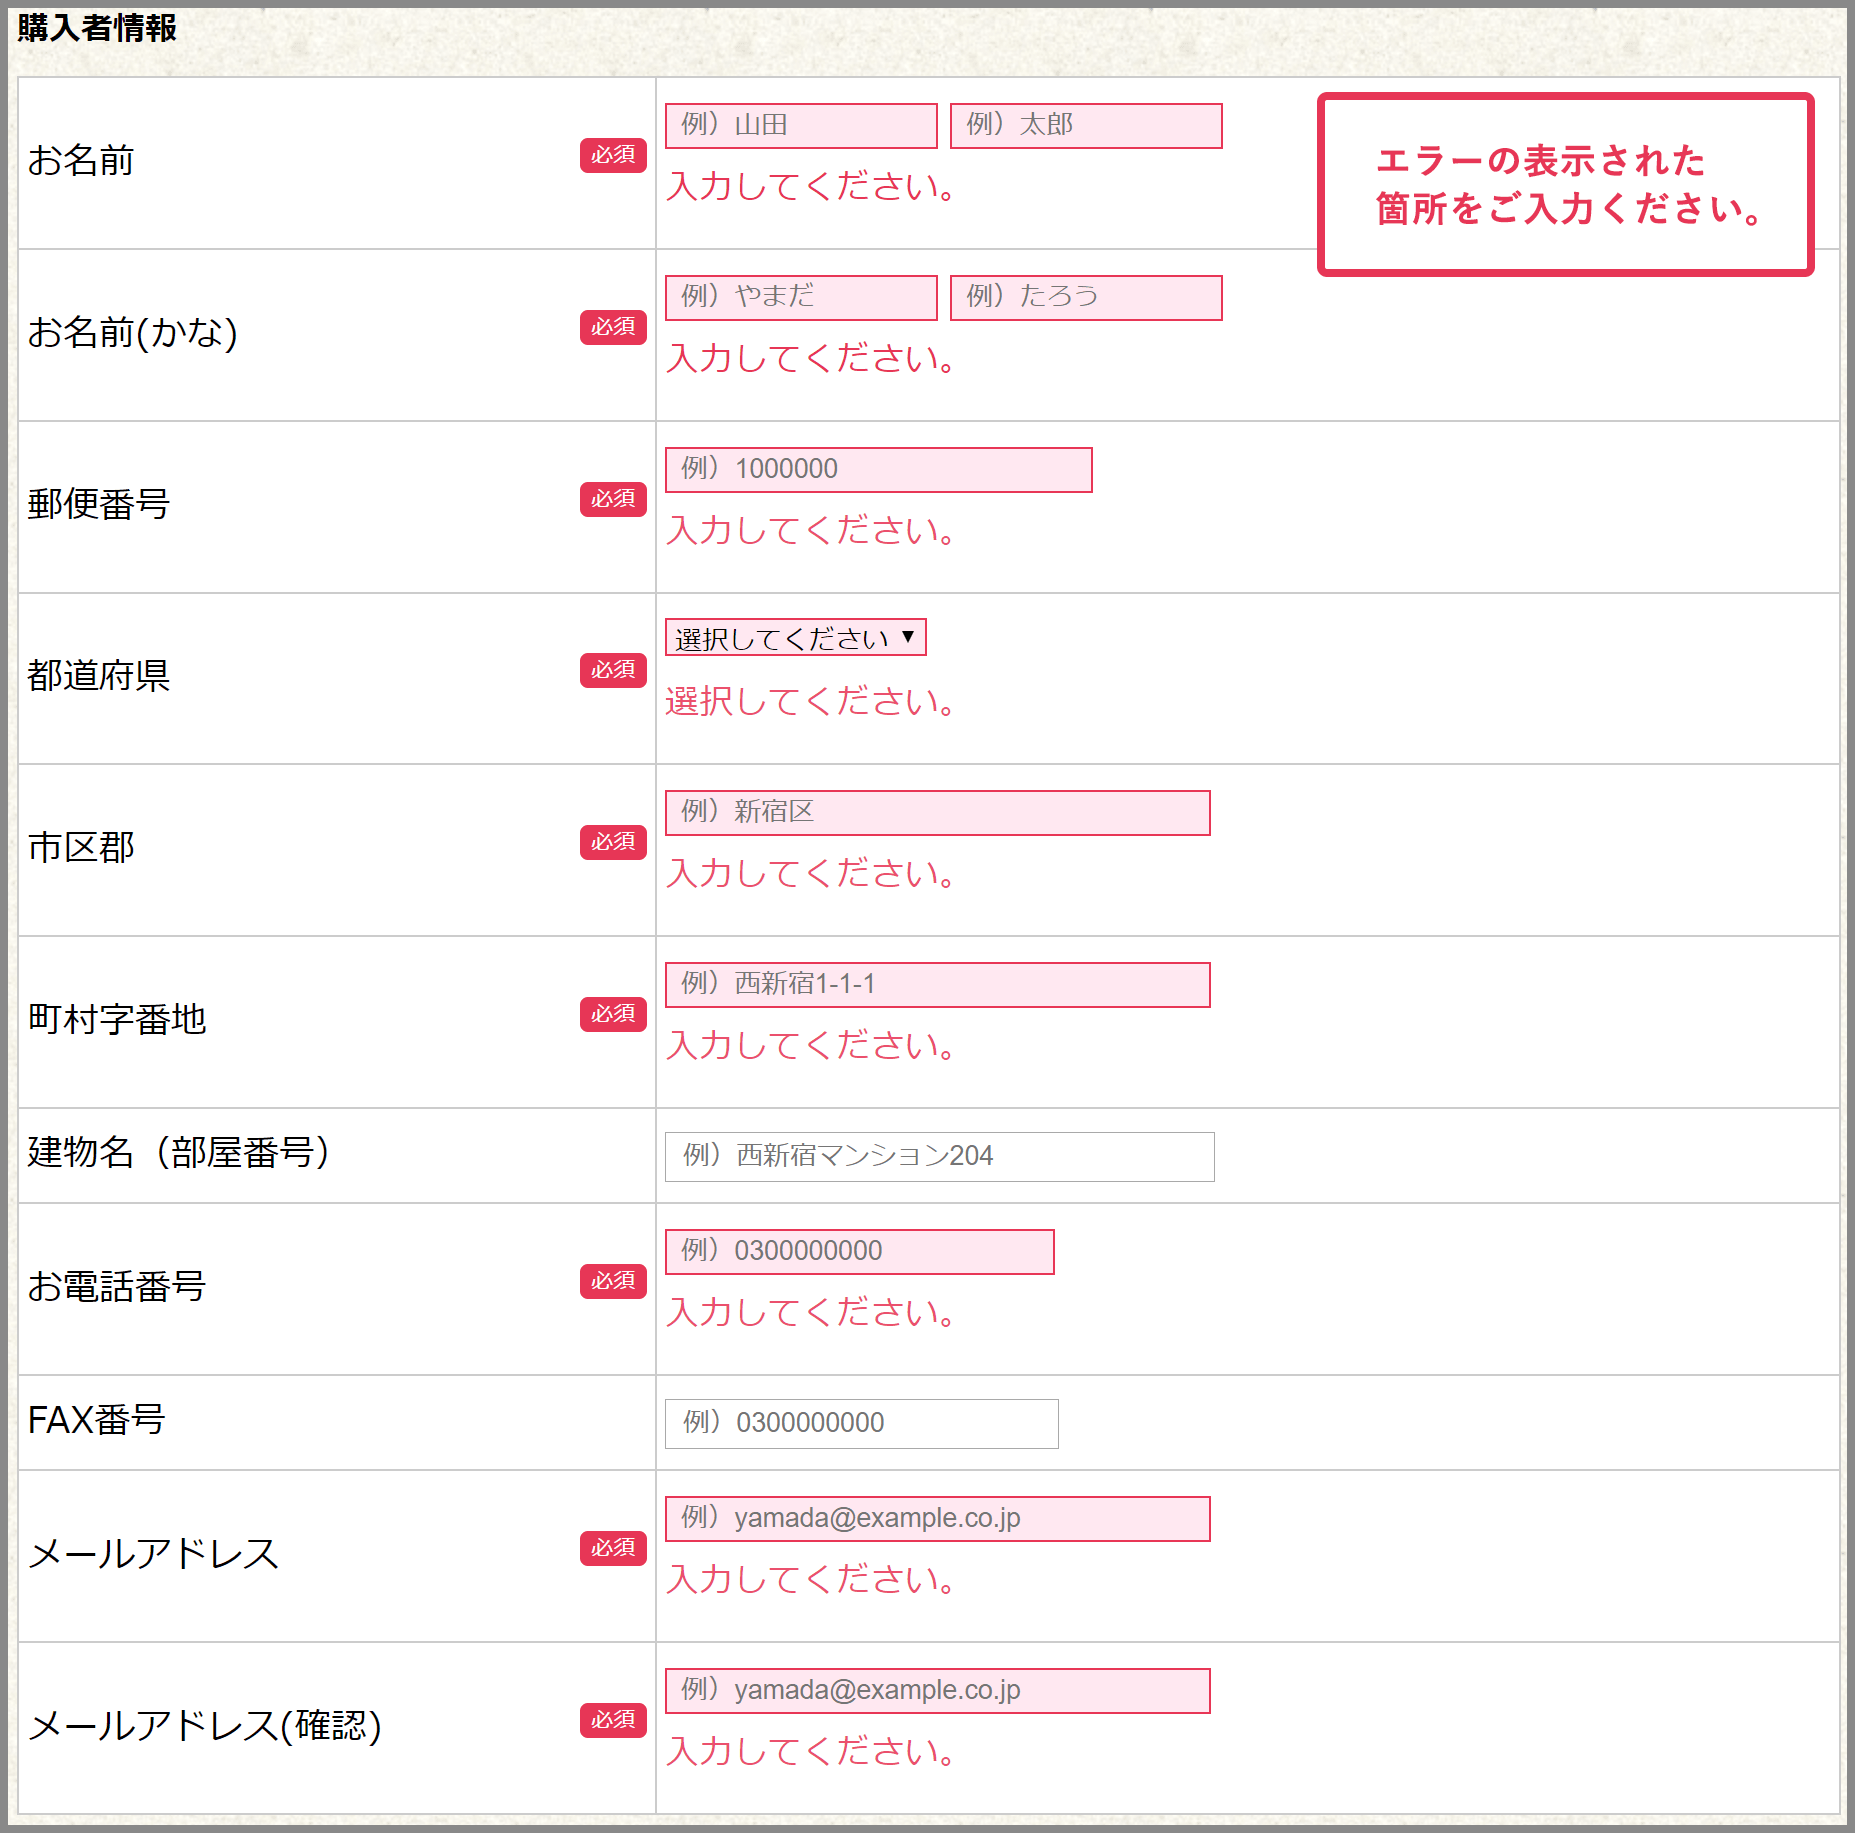Click the last name field showing 山田
Viewport: 1855px width, 1833px height.
(801, 126)
